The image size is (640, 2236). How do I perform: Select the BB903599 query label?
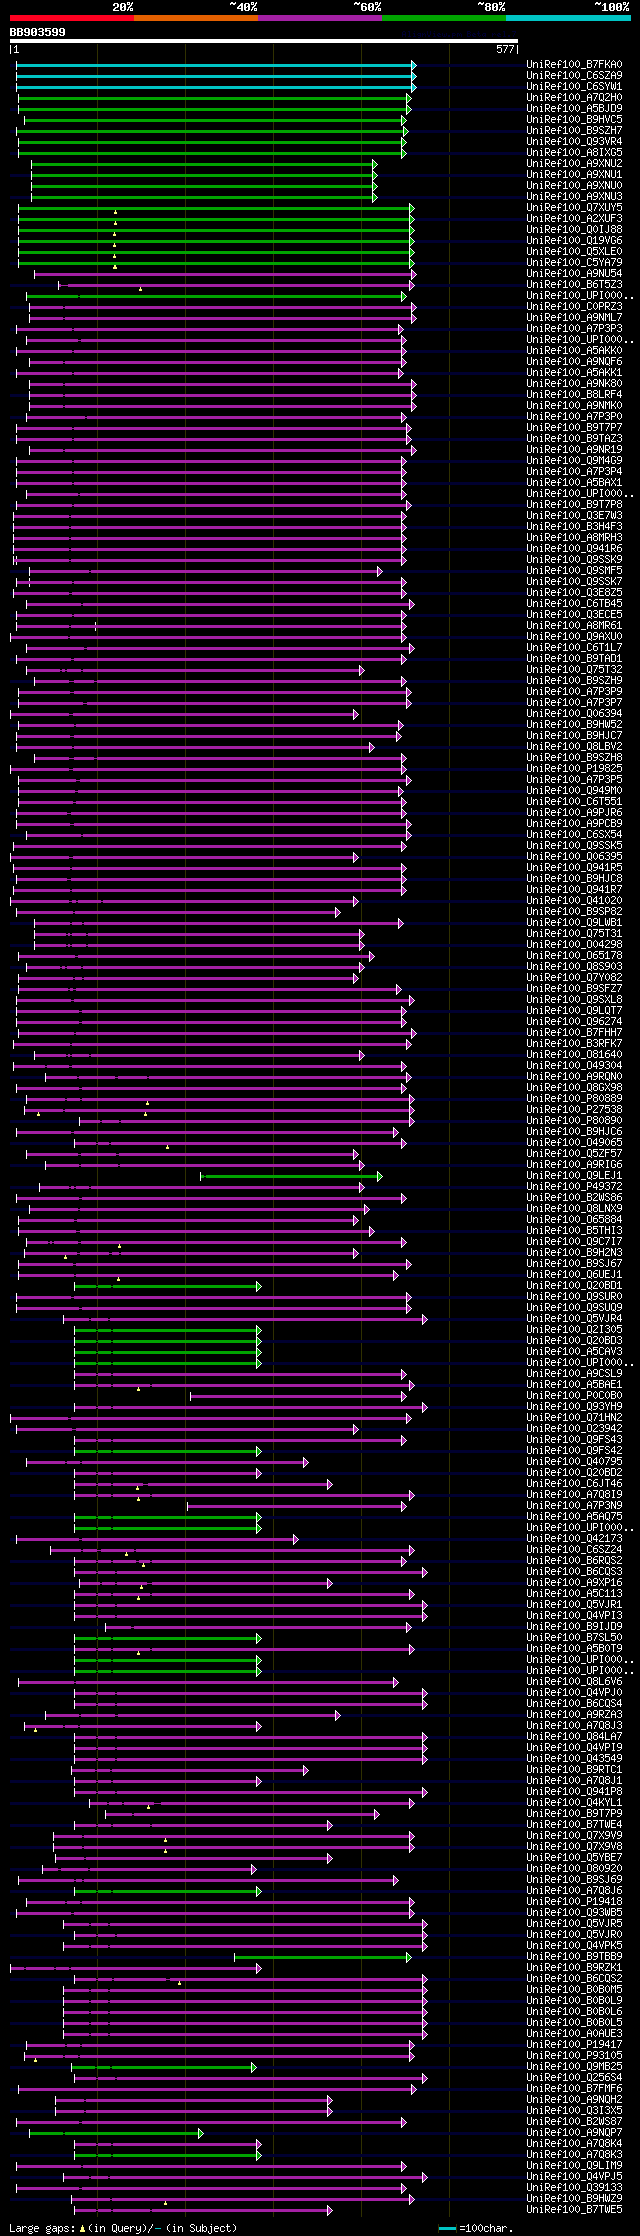(x=38, y=32)
